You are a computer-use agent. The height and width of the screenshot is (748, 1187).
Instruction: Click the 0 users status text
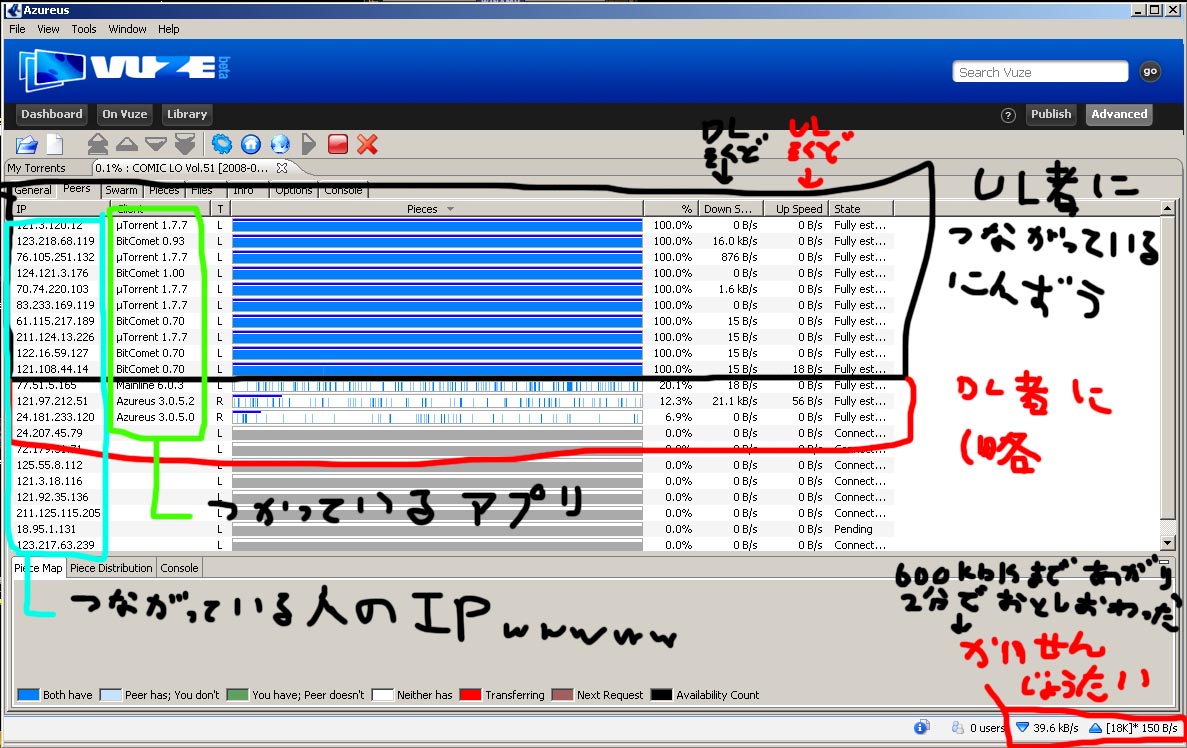[x=986, y=728]
